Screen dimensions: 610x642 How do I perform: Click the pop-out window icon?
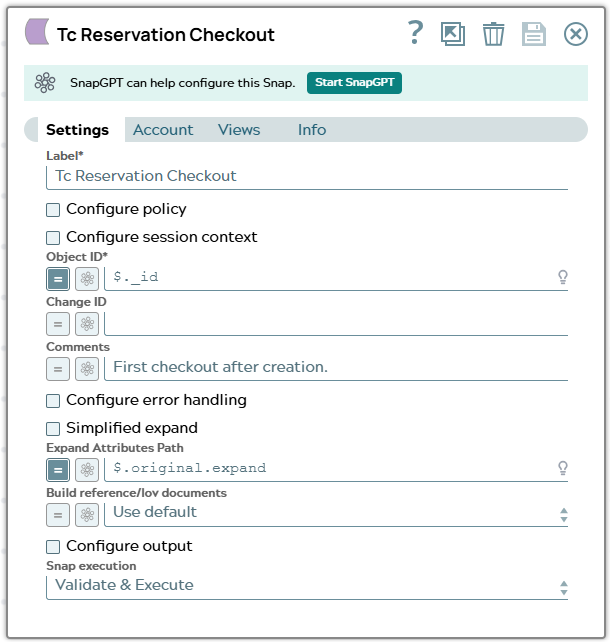(453, 34)
